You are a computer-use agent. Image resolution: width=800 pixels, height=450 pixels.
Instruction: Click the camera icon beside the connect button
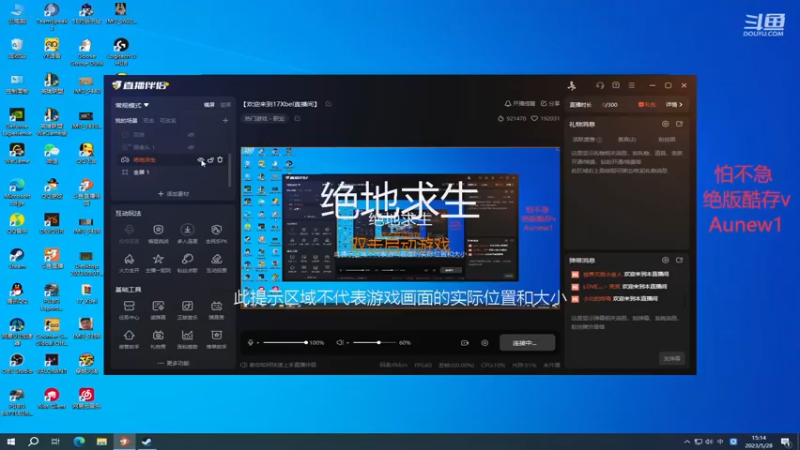tap(464, 343)
